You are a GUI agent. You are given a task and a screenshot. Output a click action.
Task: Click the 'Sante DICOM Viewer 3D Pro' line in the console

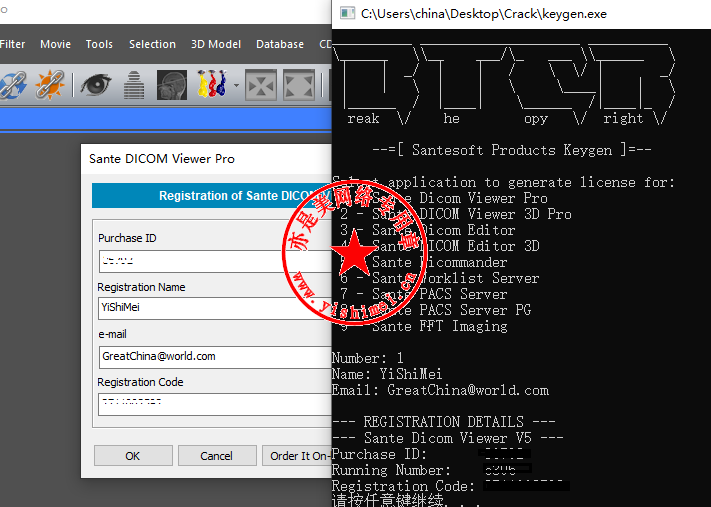click(x=456, y=214)
